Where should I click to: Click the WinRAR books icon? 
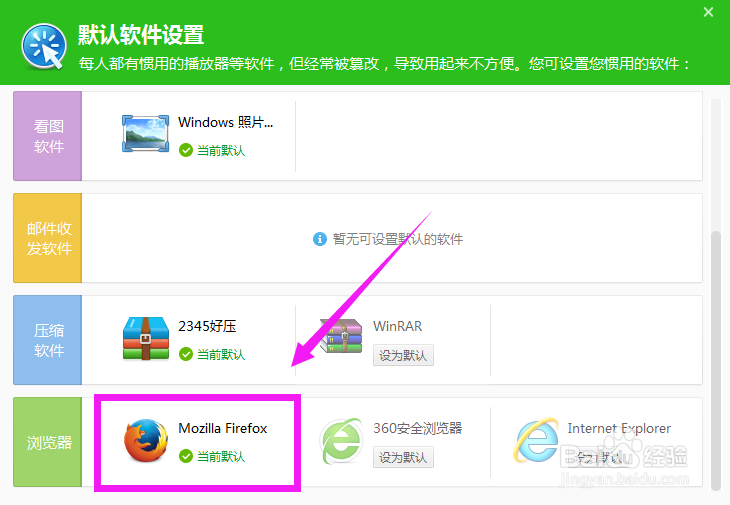341,336
